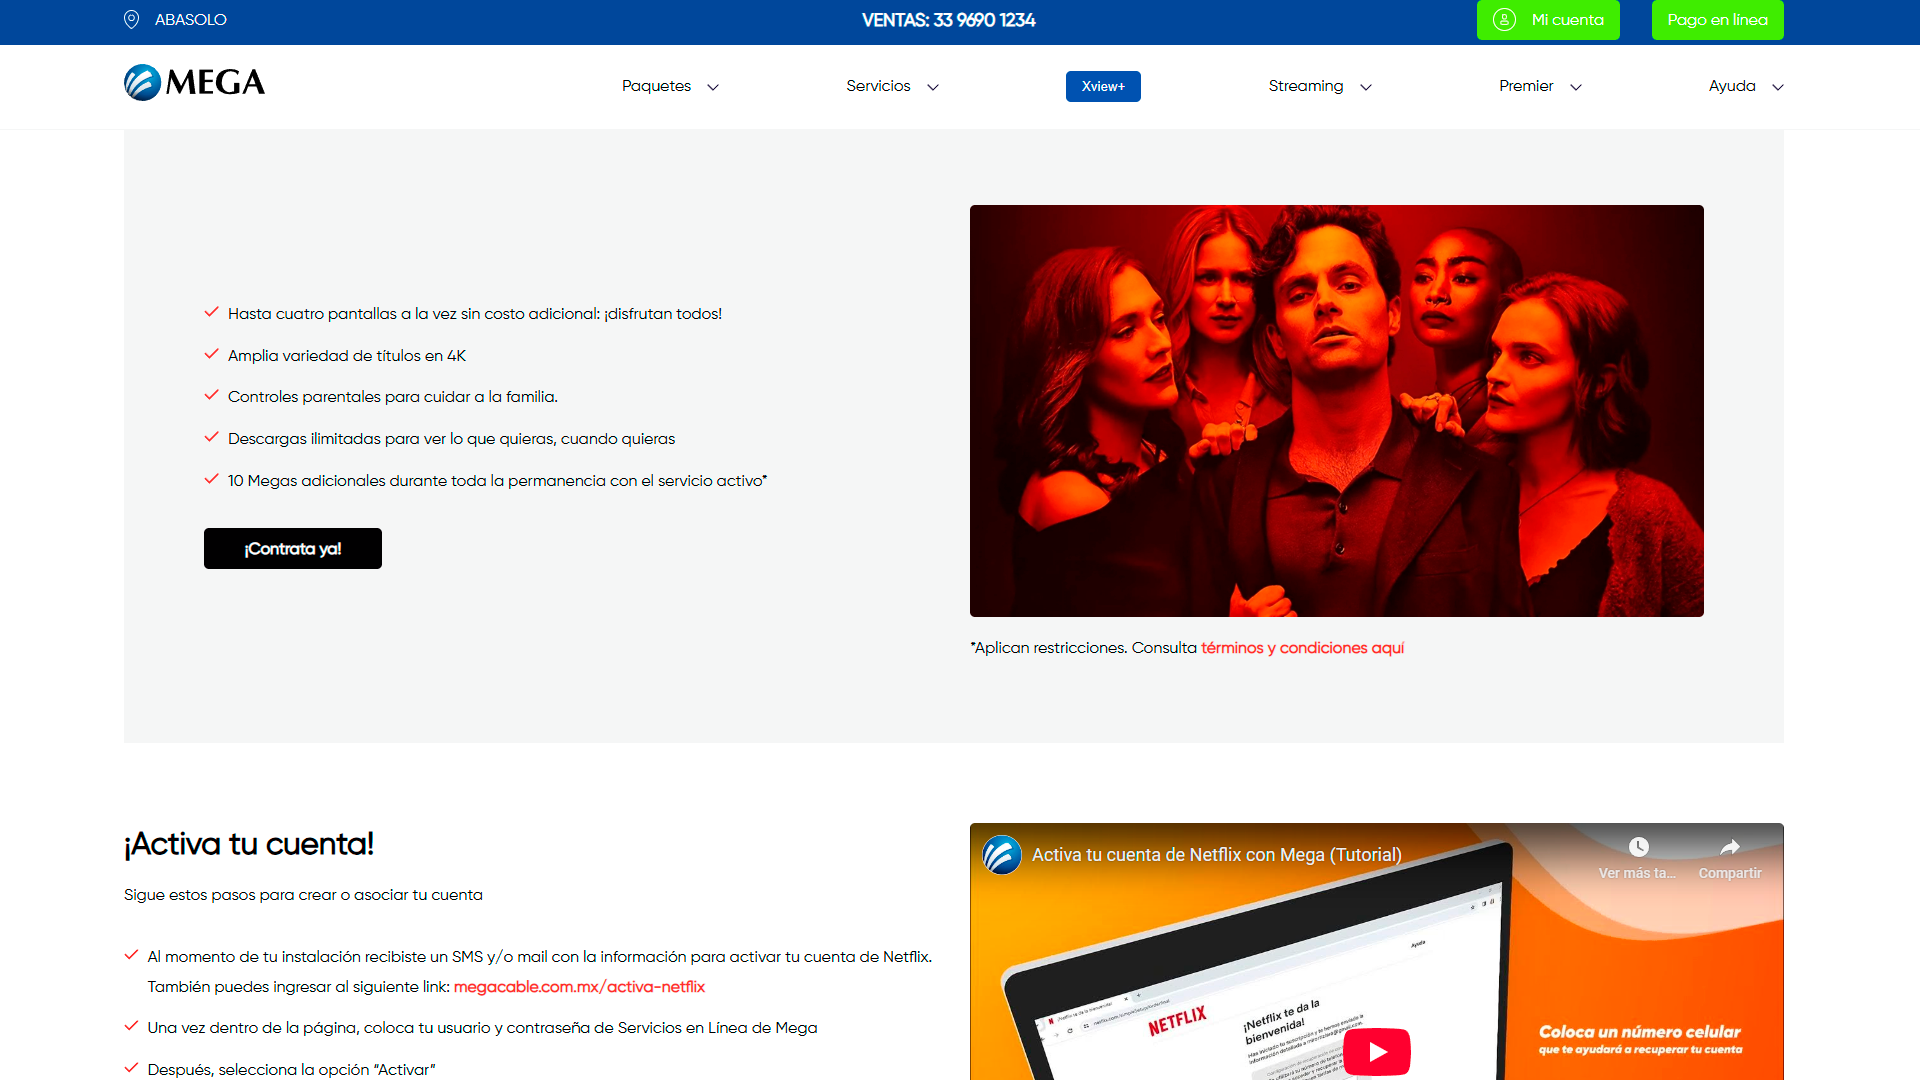1920x1080 pixels.
Task: Click the Ver más tarde clock icon
Action: coord(1638,847)
